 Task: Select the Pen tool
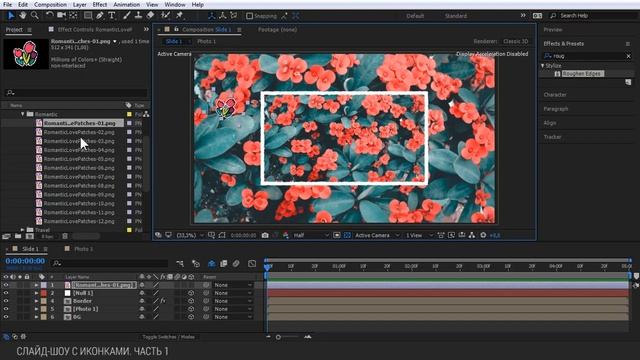click(x=100, y=16)
